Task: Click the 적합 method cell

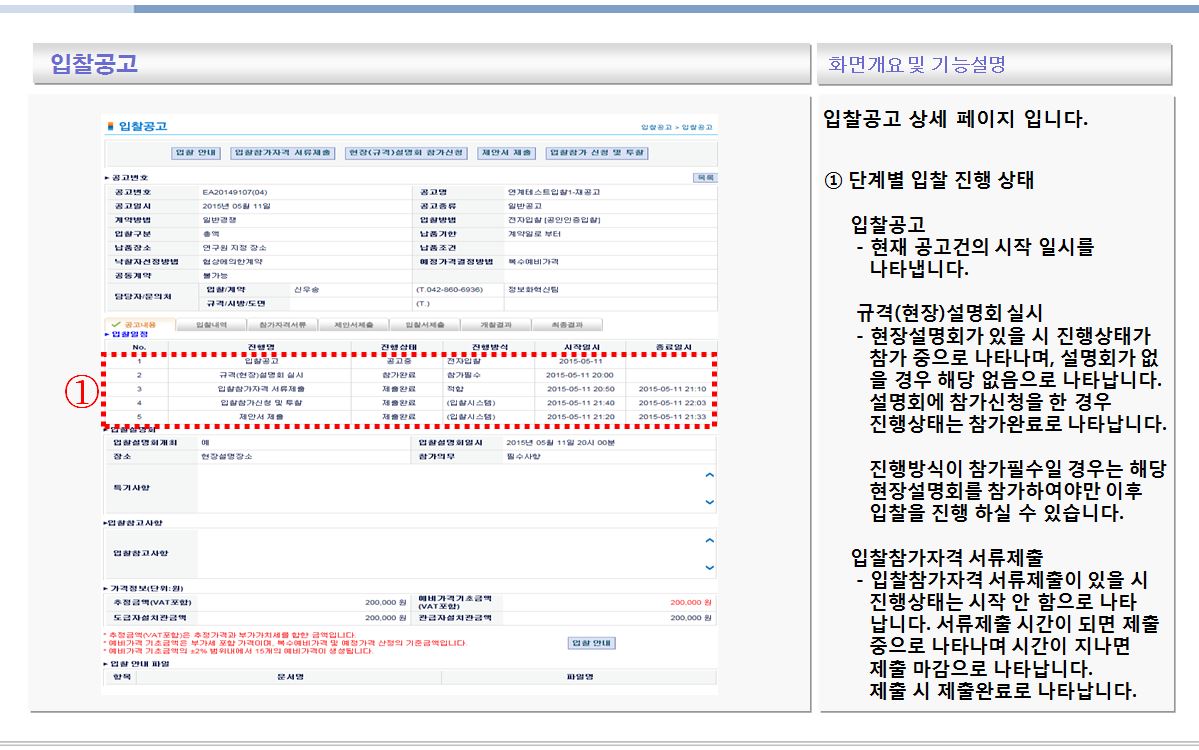Action: [x=455, y=389]
